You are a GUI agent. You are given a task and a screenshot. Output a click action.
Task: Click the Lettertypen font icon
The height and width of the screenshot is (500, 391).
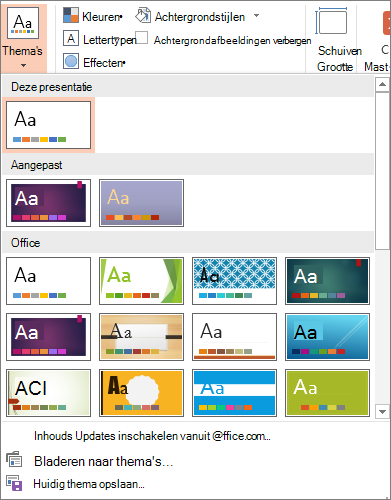pos(71,38)
